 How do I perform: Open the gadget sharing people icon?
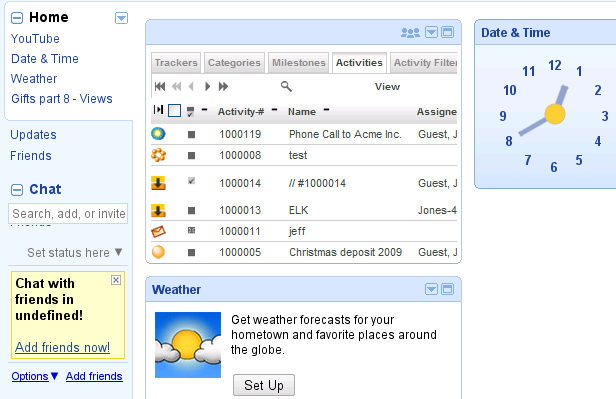410,32
